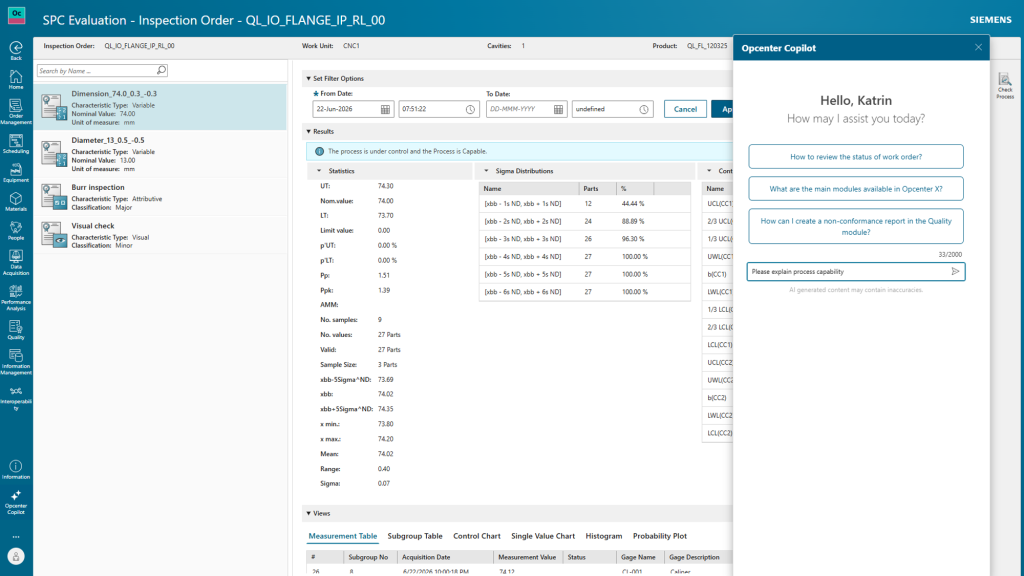The image size is (1024, 576).
Task: Select the Visual check characteristic
Action: click(161, 234)
